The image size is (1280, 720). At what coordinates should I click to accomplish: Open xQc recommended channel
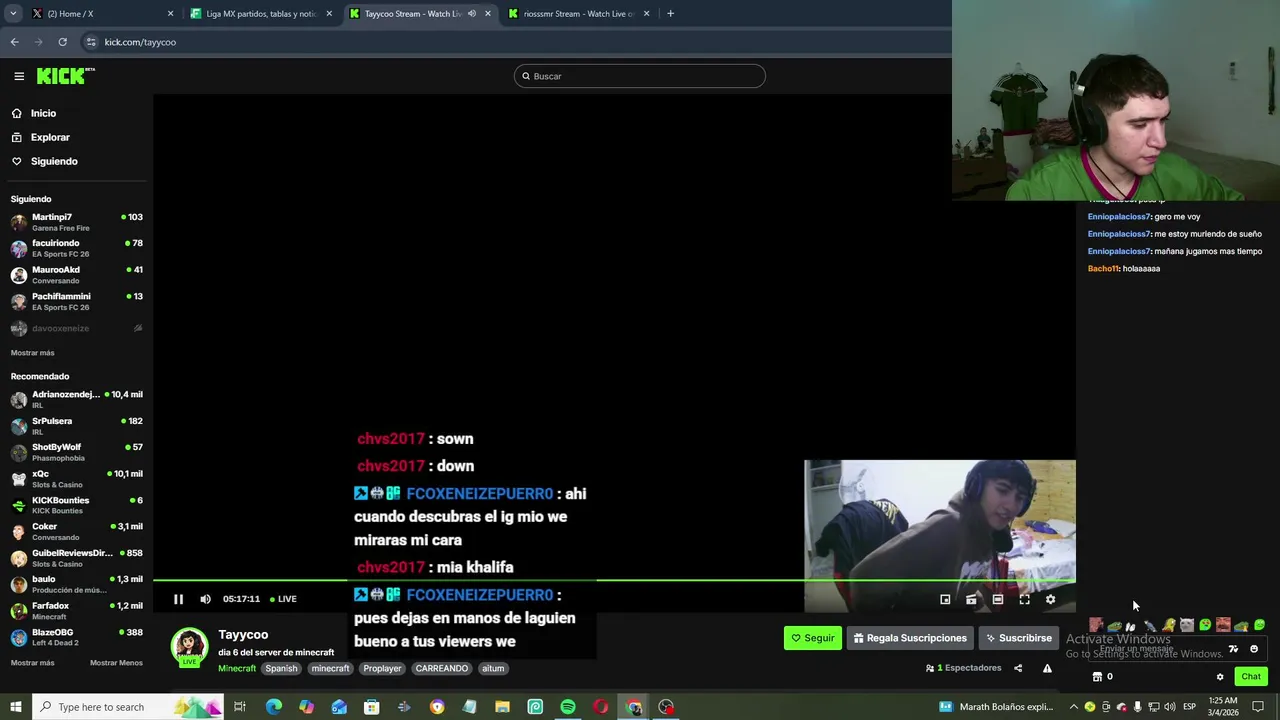(x=76, y=479)
